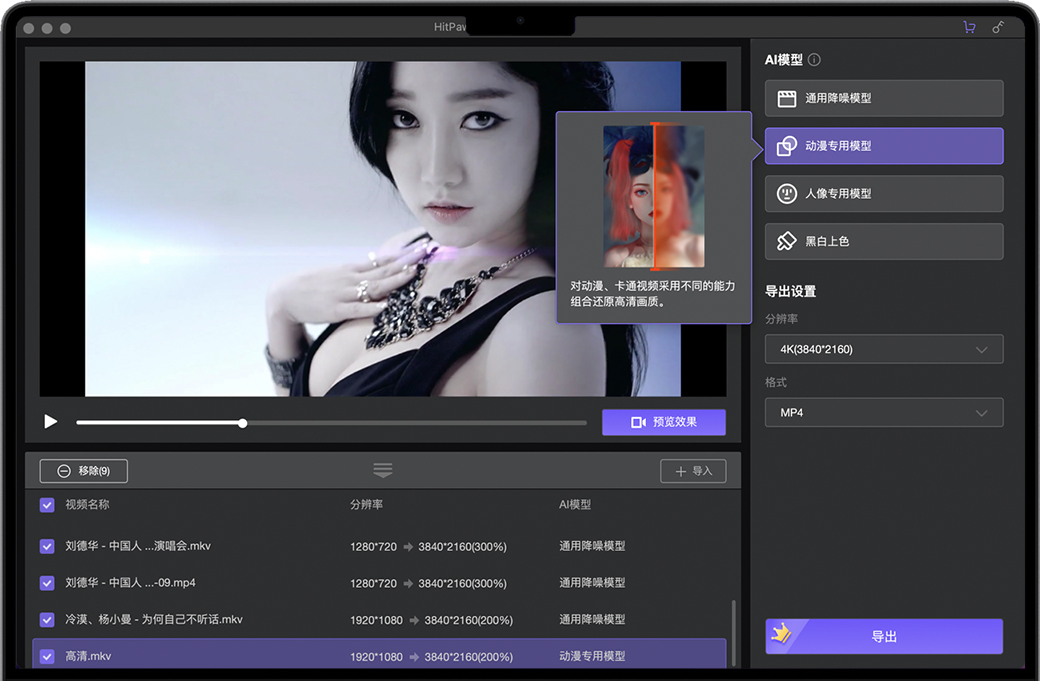This screenshot has height=681, width=1040.
Task: Choose the 动漫专用模型 option
Action: click(x=884, y=146)
